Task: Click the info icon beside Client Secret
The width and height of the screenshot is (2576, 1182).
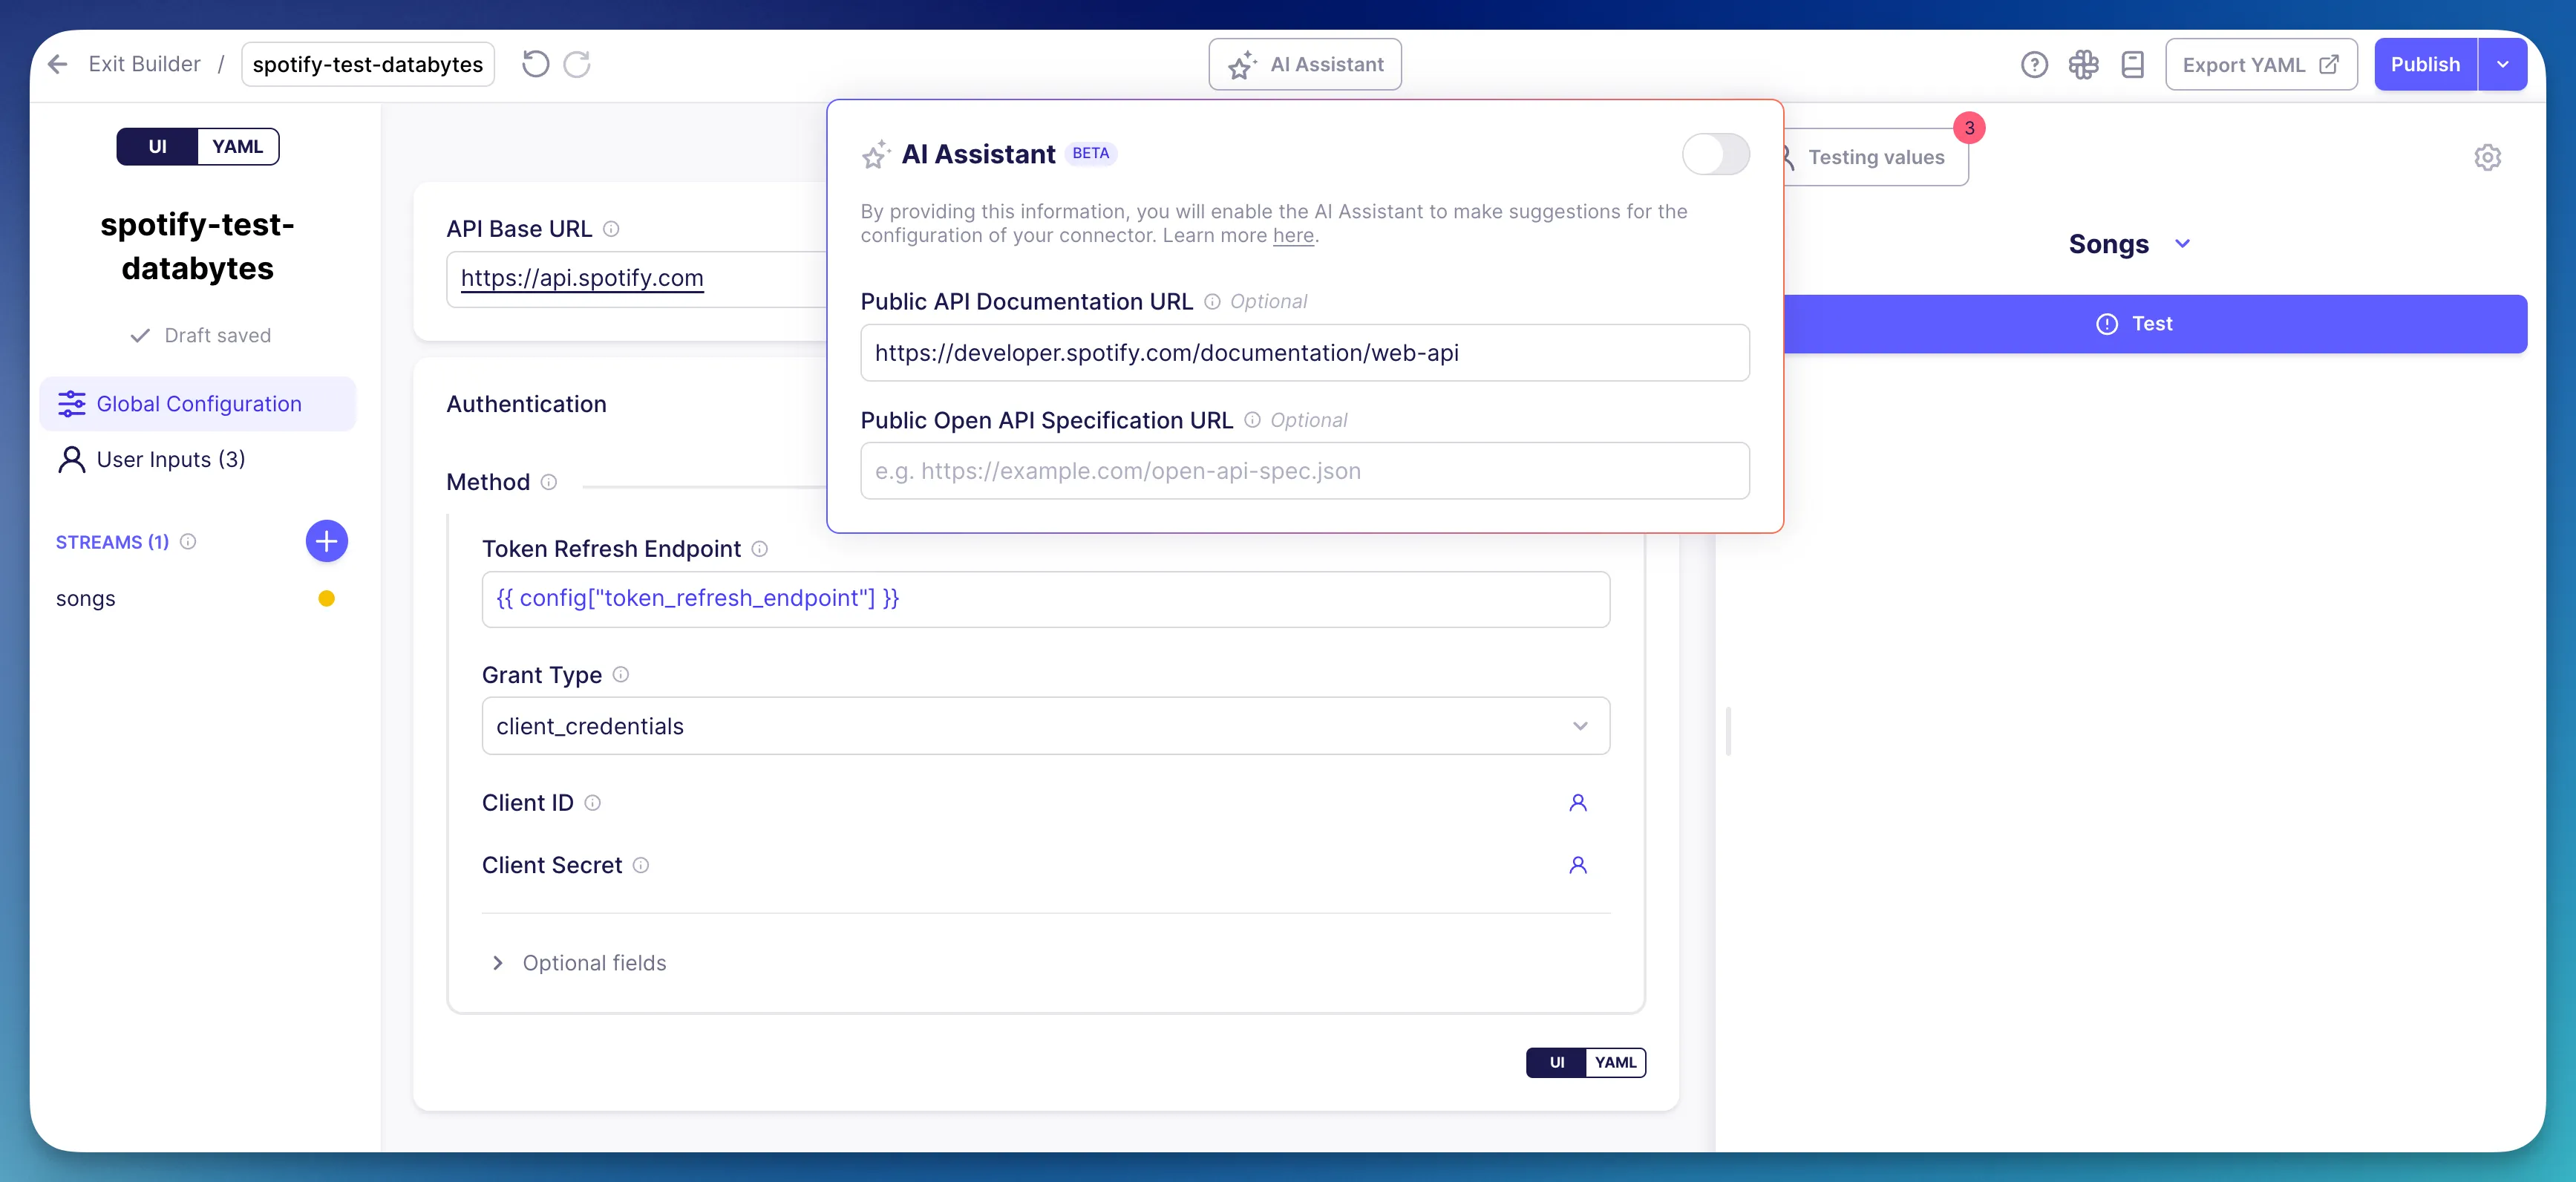Action: coord(641,865)
